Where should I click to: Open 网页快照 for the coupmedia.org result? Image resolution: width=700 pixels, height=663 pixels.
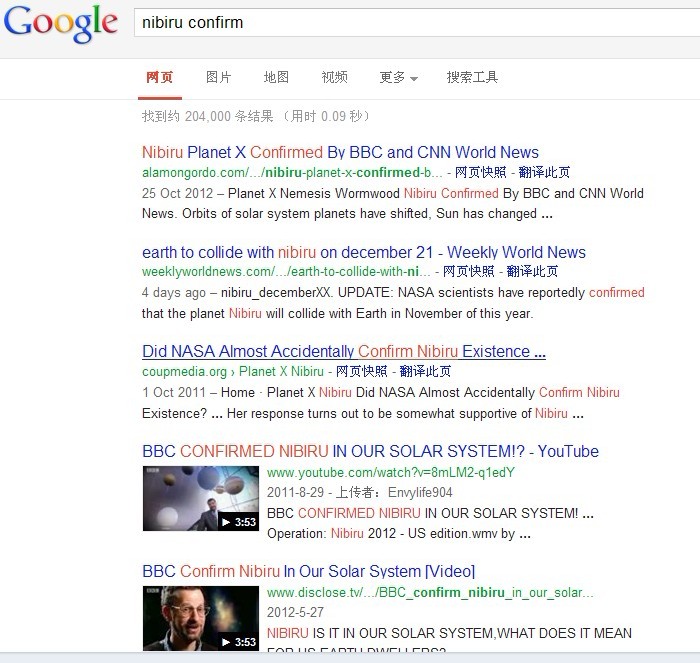pyautogui.click(x=361, y=371)
